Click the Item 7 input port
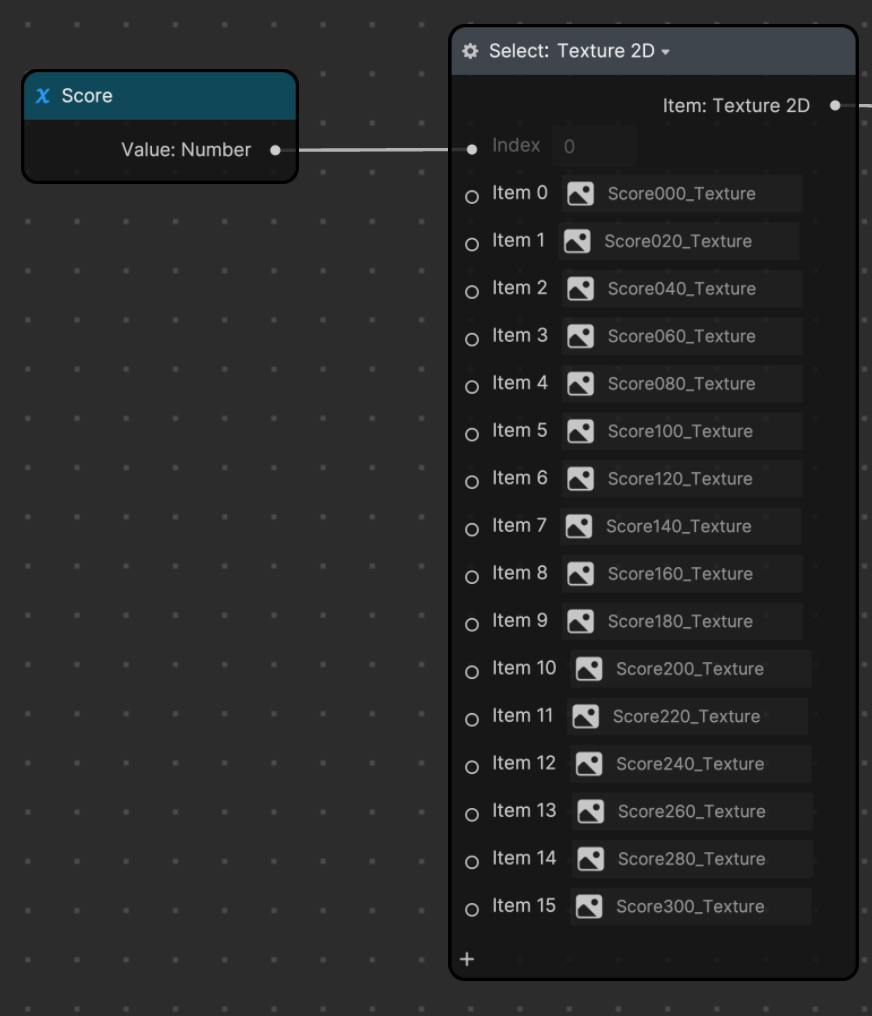Image resolution: width=872 pixels, height=1016 pixels. (472, 529)
